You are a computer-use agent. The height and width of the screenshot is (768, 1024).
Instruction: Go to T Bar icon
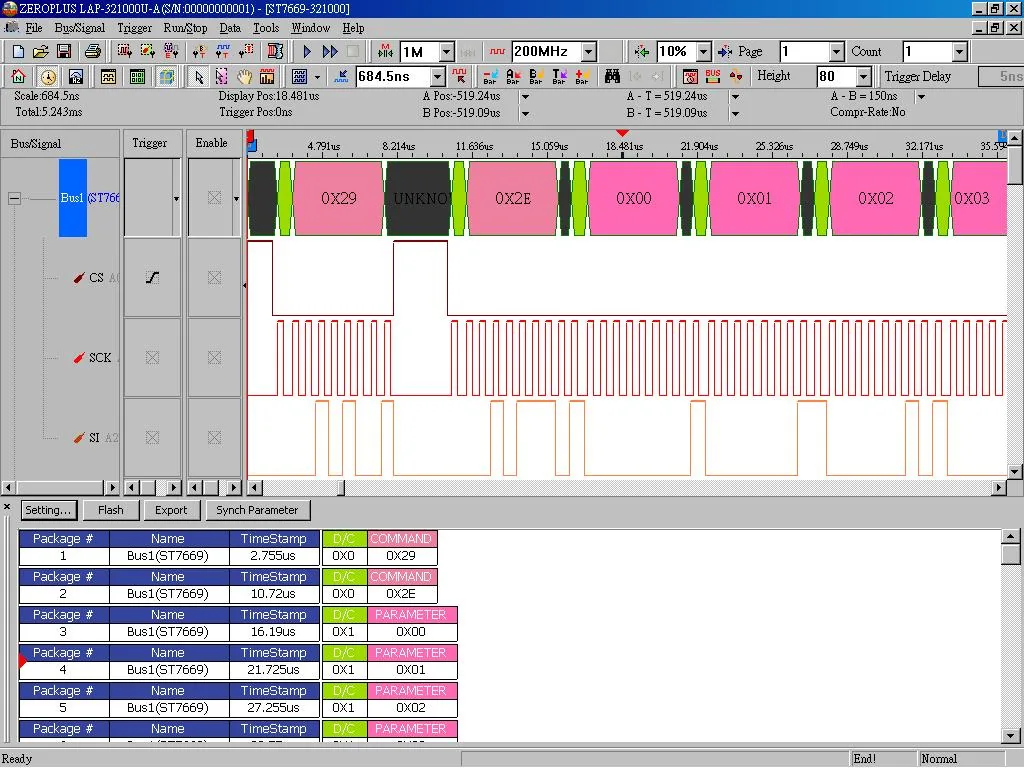[559, 76]
